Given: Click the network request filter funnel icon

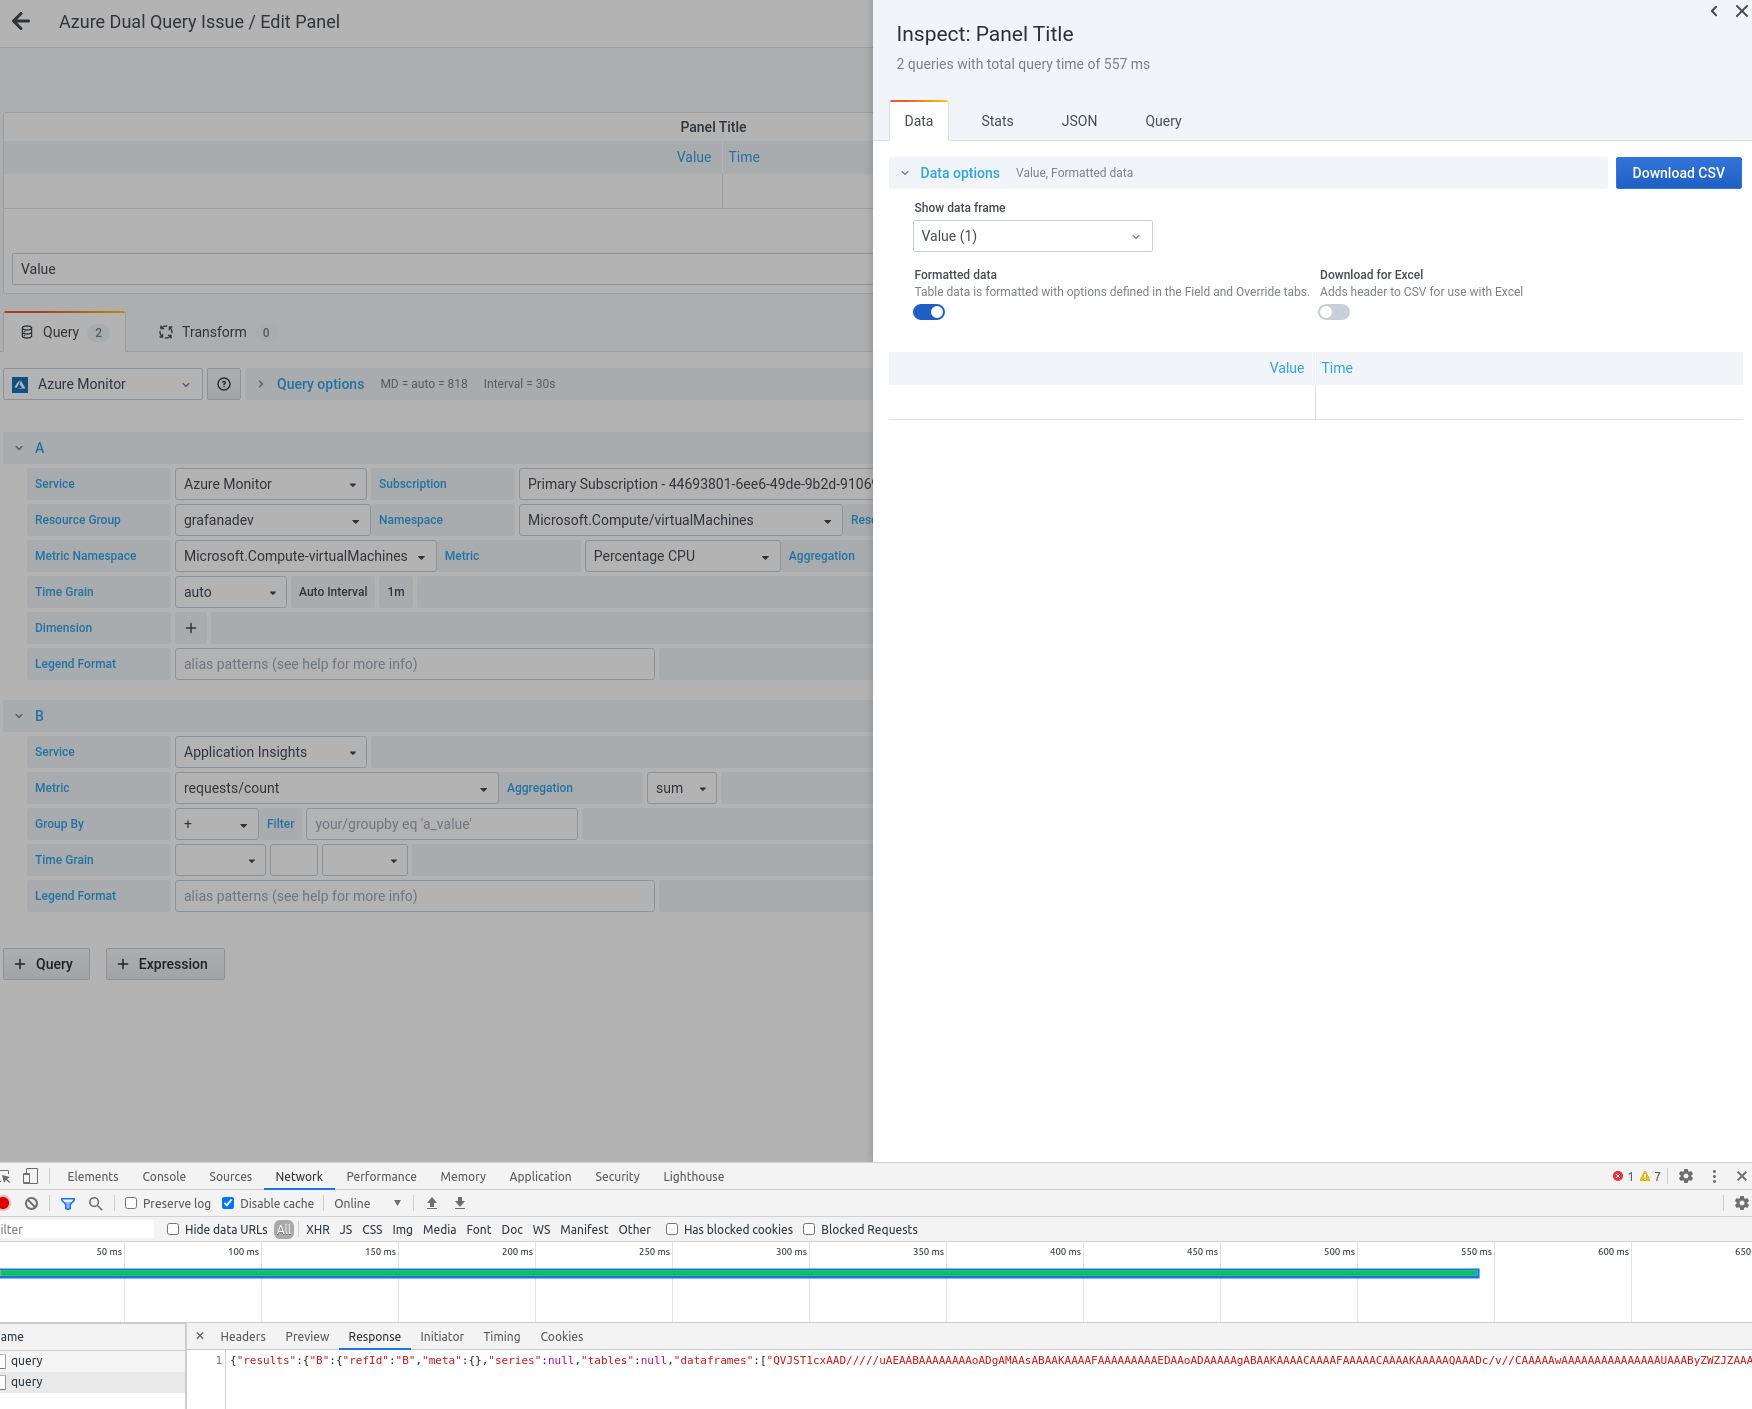Looking at the screenshot, I should 68,1203.
